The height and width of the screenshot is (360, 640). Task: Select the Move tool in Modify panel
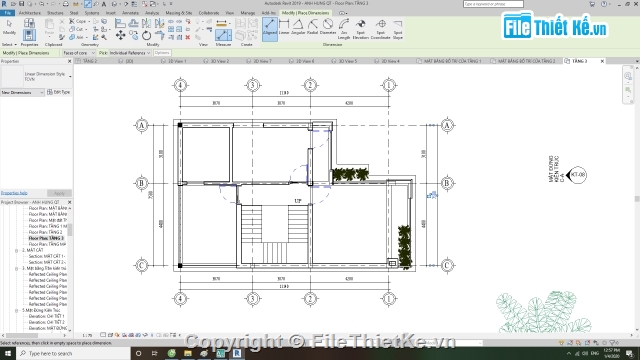(120, 36)
